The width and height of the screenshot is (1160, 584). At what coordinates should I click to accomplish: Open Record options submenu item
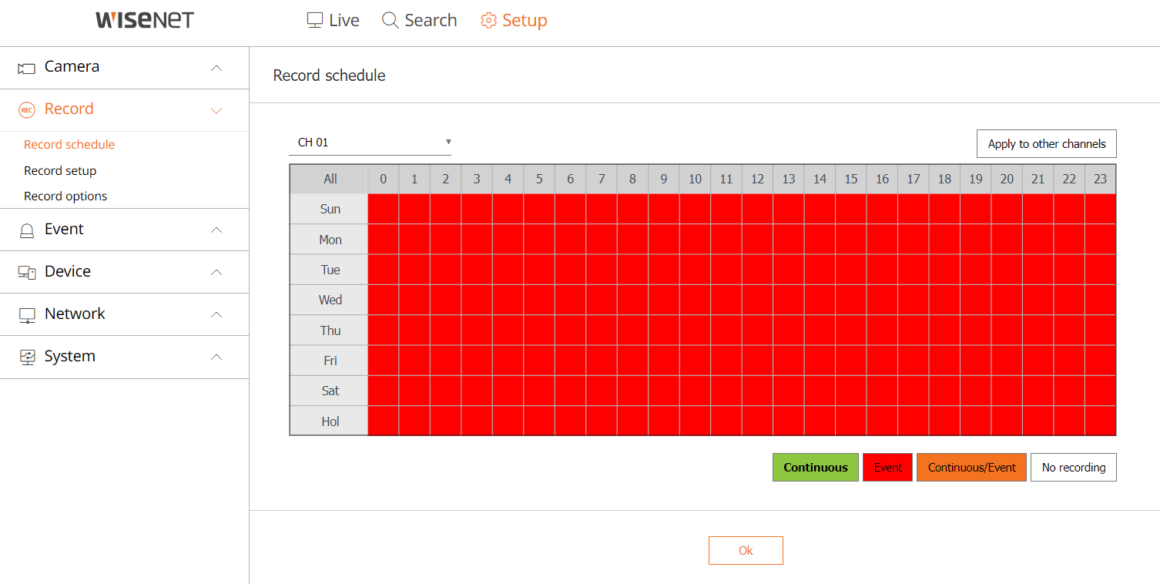tap(65, 196)
